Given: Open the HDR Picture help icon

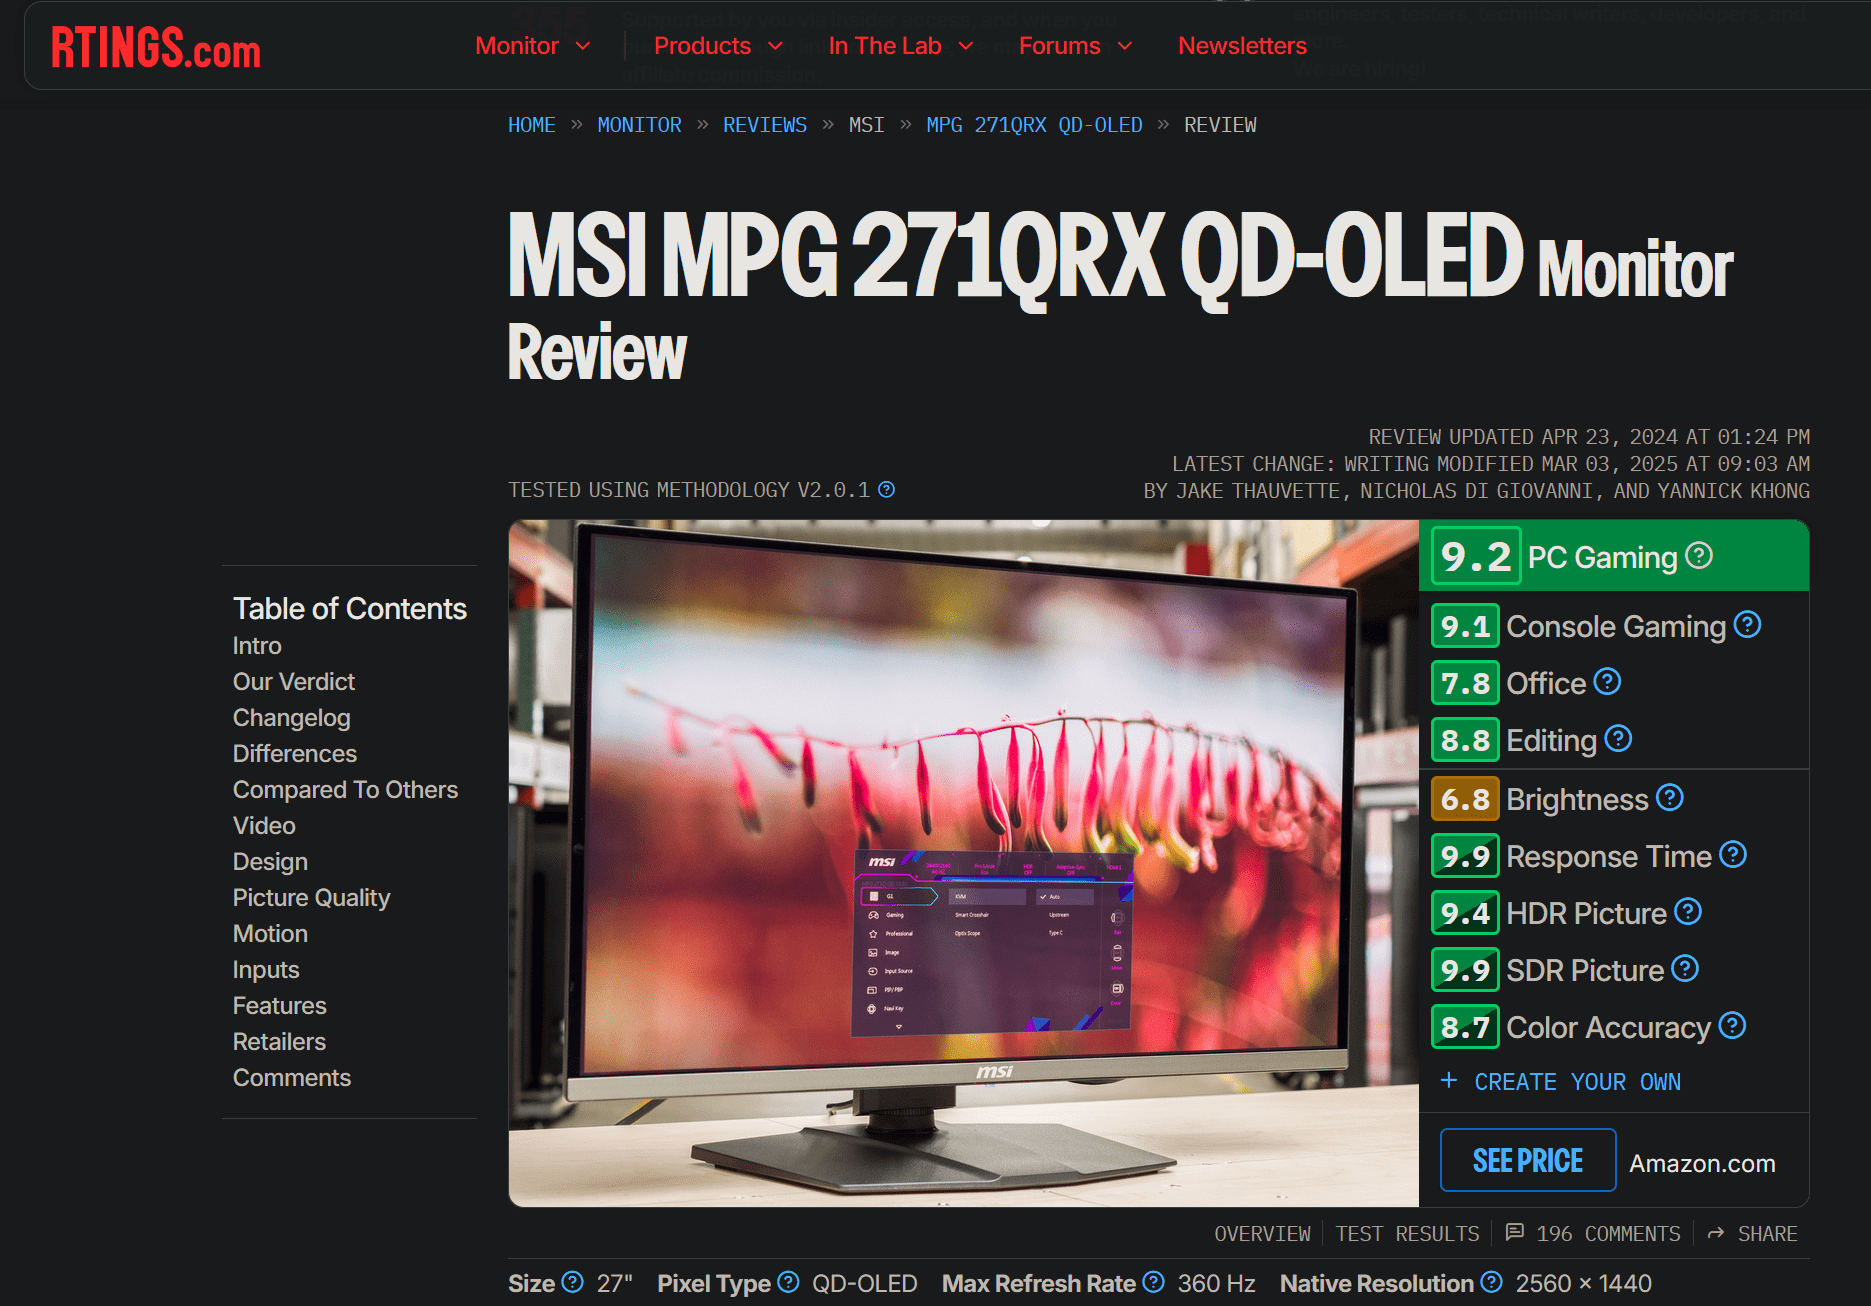Looking at the screenshot, I should 1688,912.
